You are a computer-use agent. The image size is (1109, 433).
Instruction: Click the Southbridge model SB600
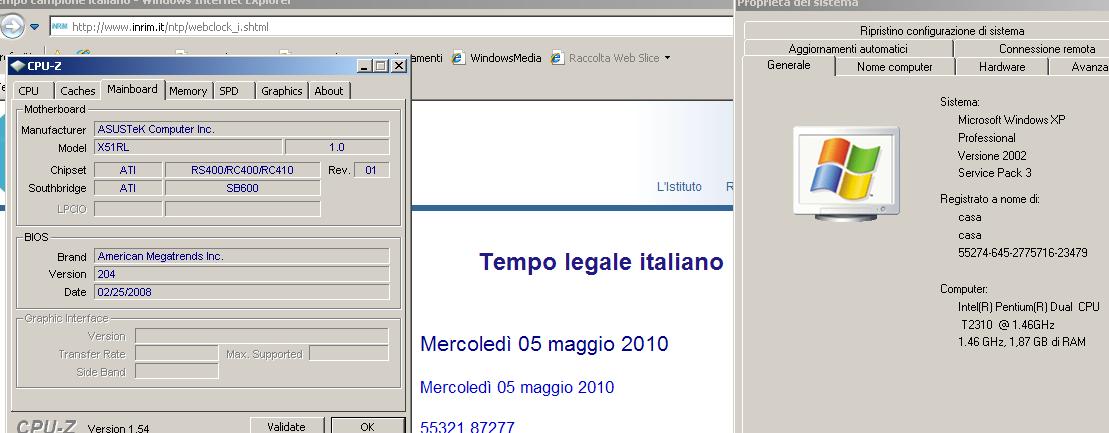tap(243, 188)
